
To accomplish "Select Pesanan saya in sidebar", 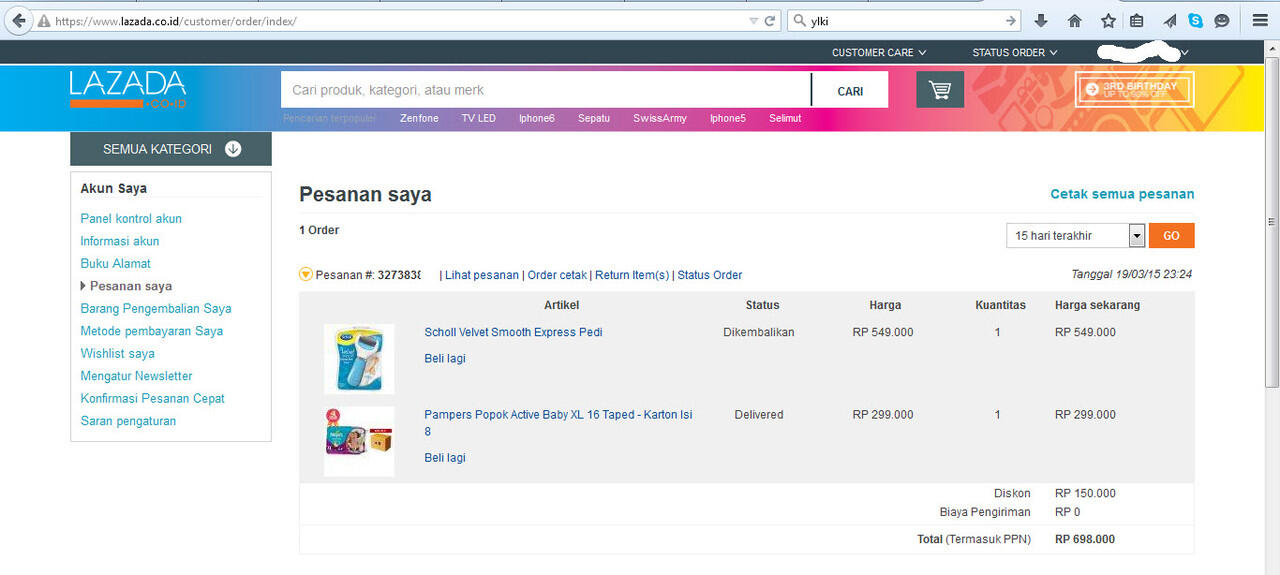I will click(x=131, y=286).
